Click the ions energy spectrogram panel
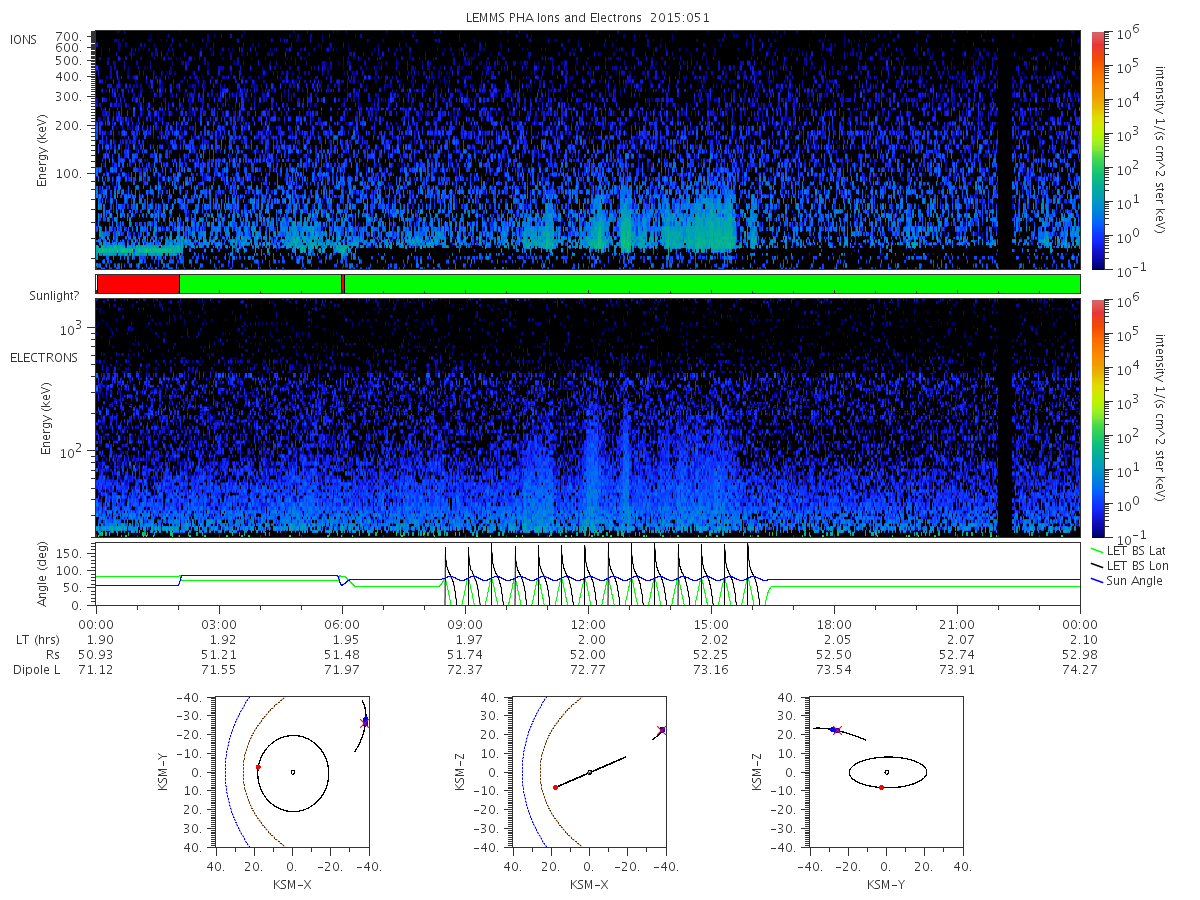The width and height of the screenshot is (1200, 900). pos(588,150)
